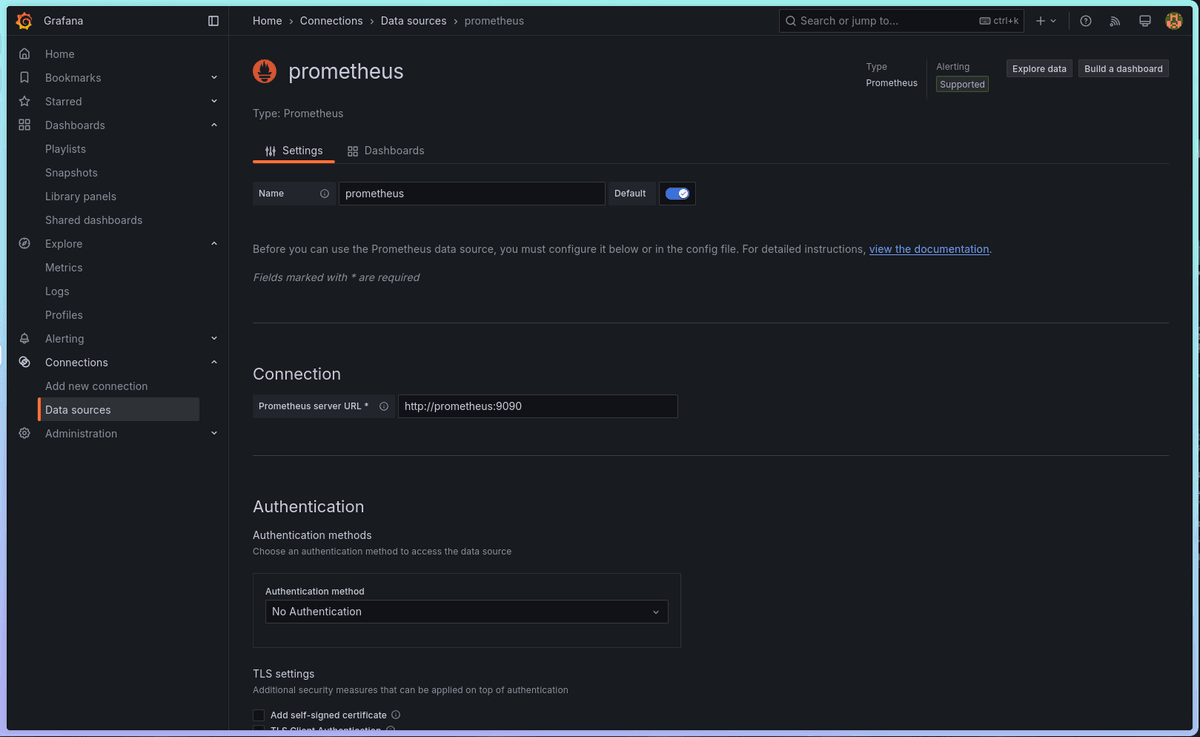
Task: Open Playlists in the sidebar
Action: (x=66, y=149)
